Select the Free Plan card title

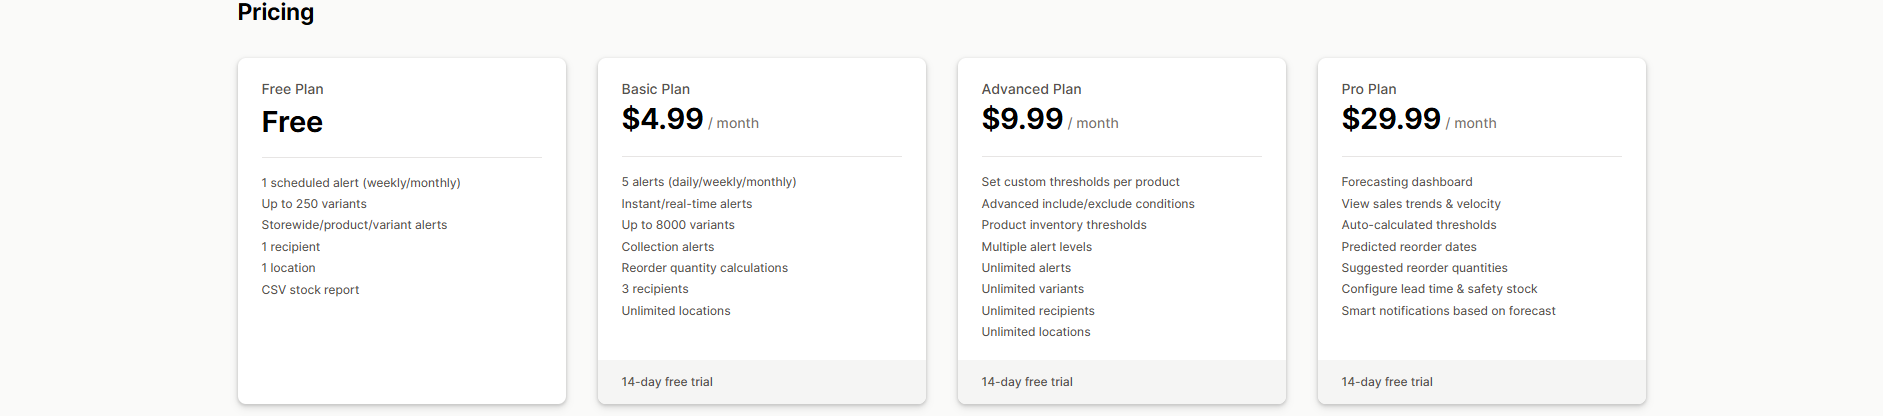coord(292,89)
